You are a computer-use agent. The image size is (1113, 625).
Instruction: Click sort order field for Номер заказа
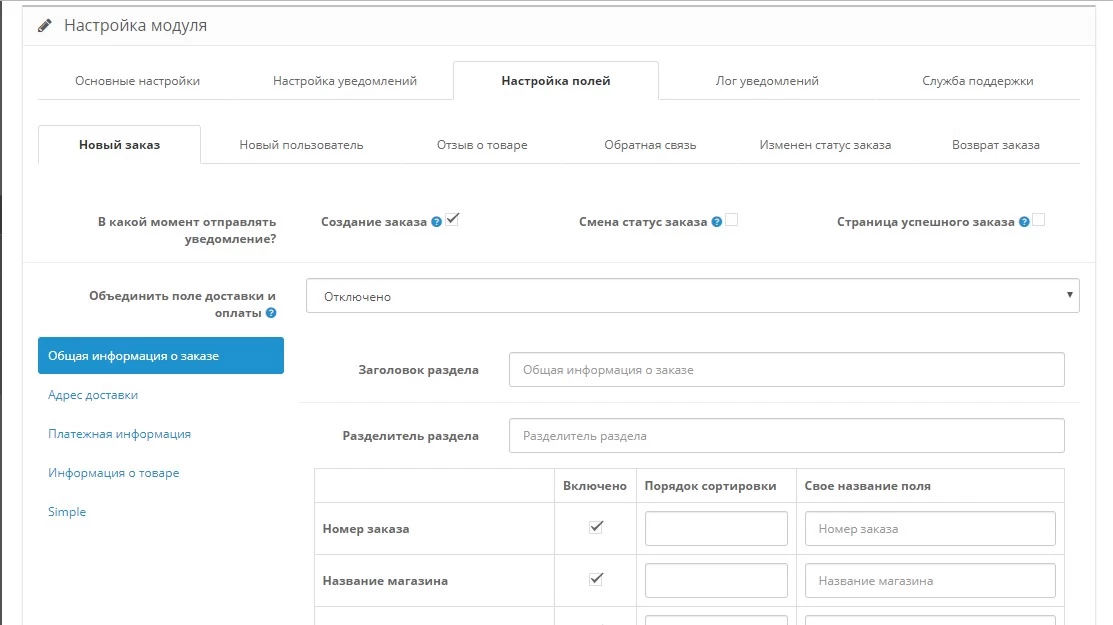(x=716, y=529)
